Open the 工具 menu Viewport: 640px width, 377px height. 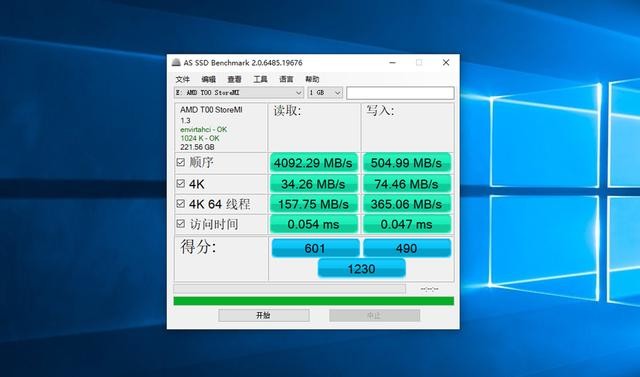(260, 79)
